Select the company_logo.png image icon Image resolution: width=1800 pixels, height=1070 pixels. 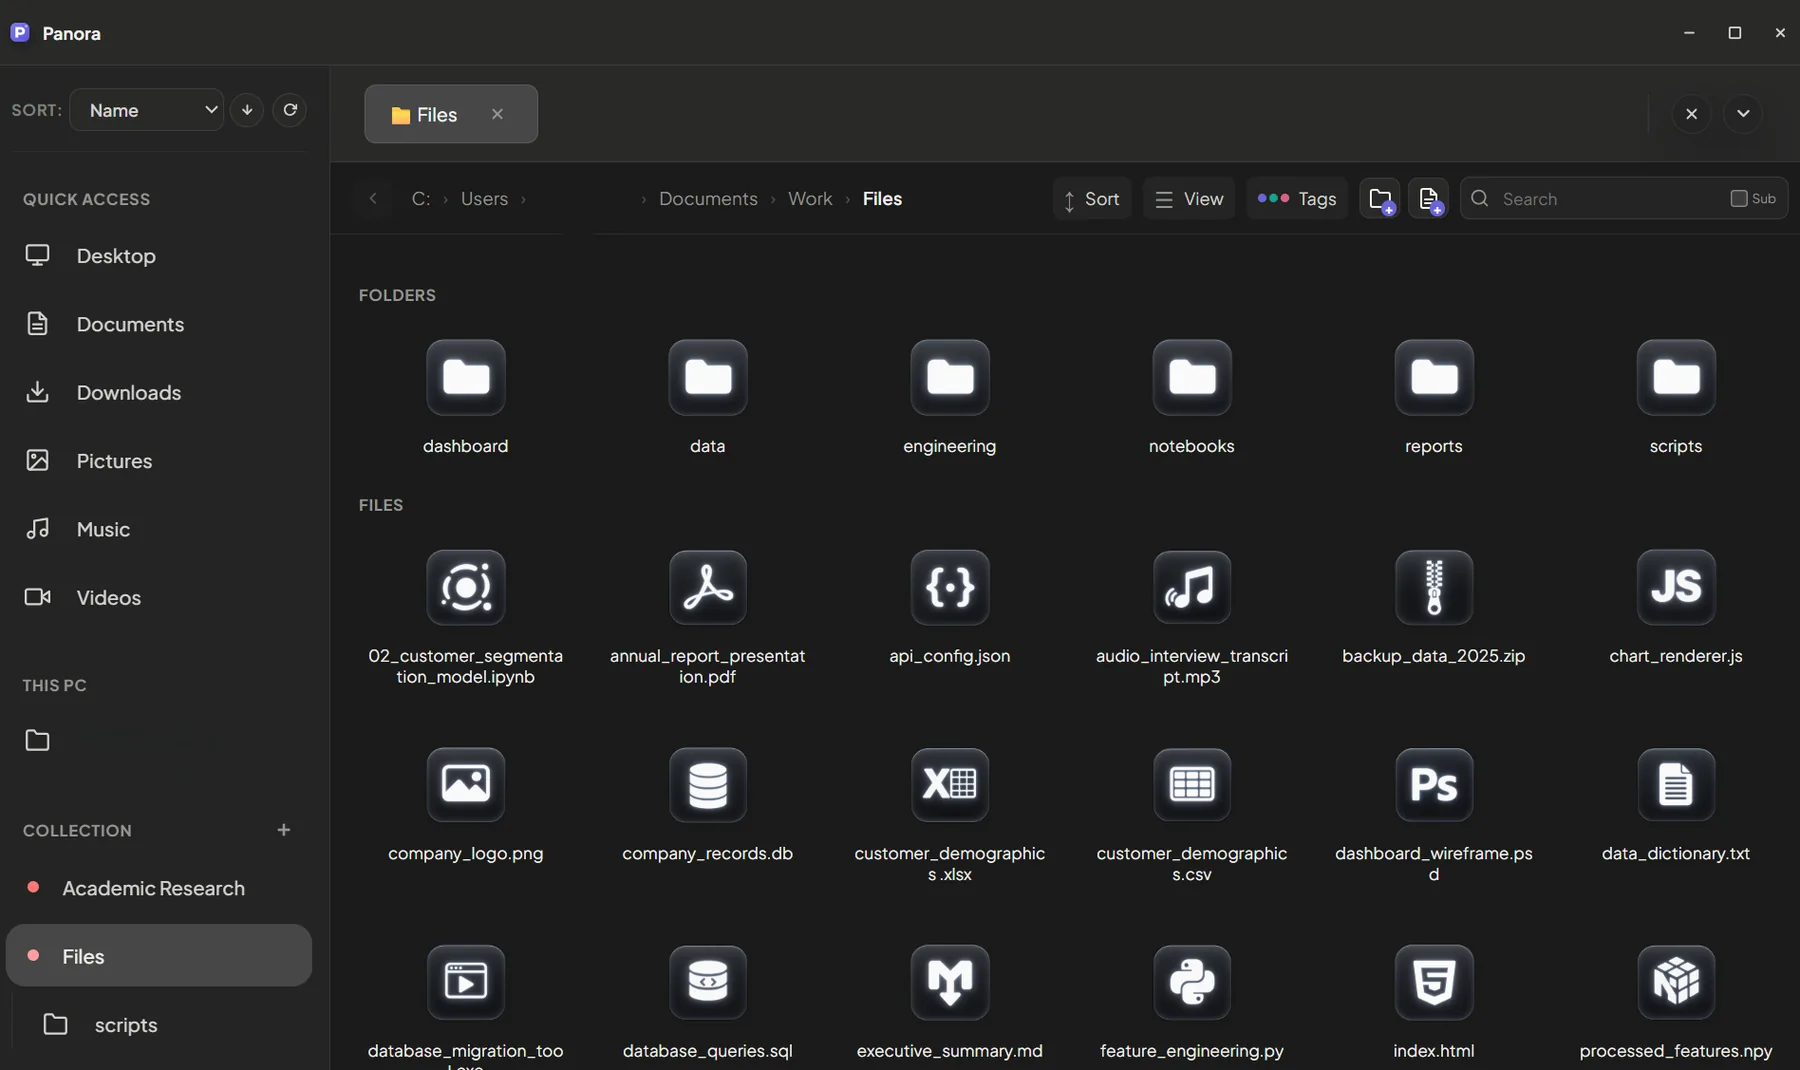click(466, 785)
